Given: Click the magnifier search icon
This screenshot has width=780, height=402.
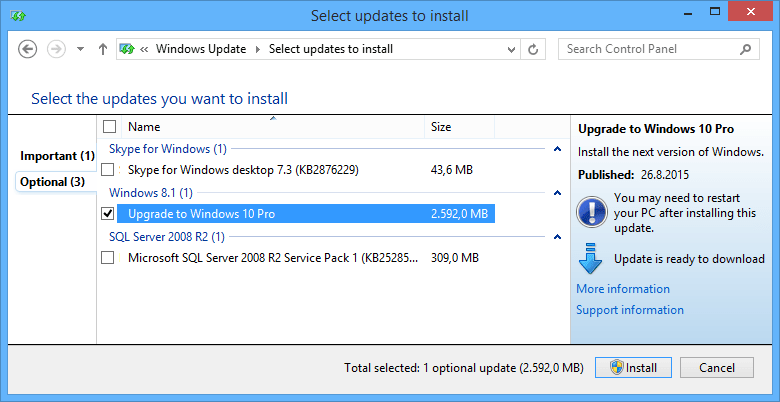Looking at the screenshot, I should coord(745,49).
